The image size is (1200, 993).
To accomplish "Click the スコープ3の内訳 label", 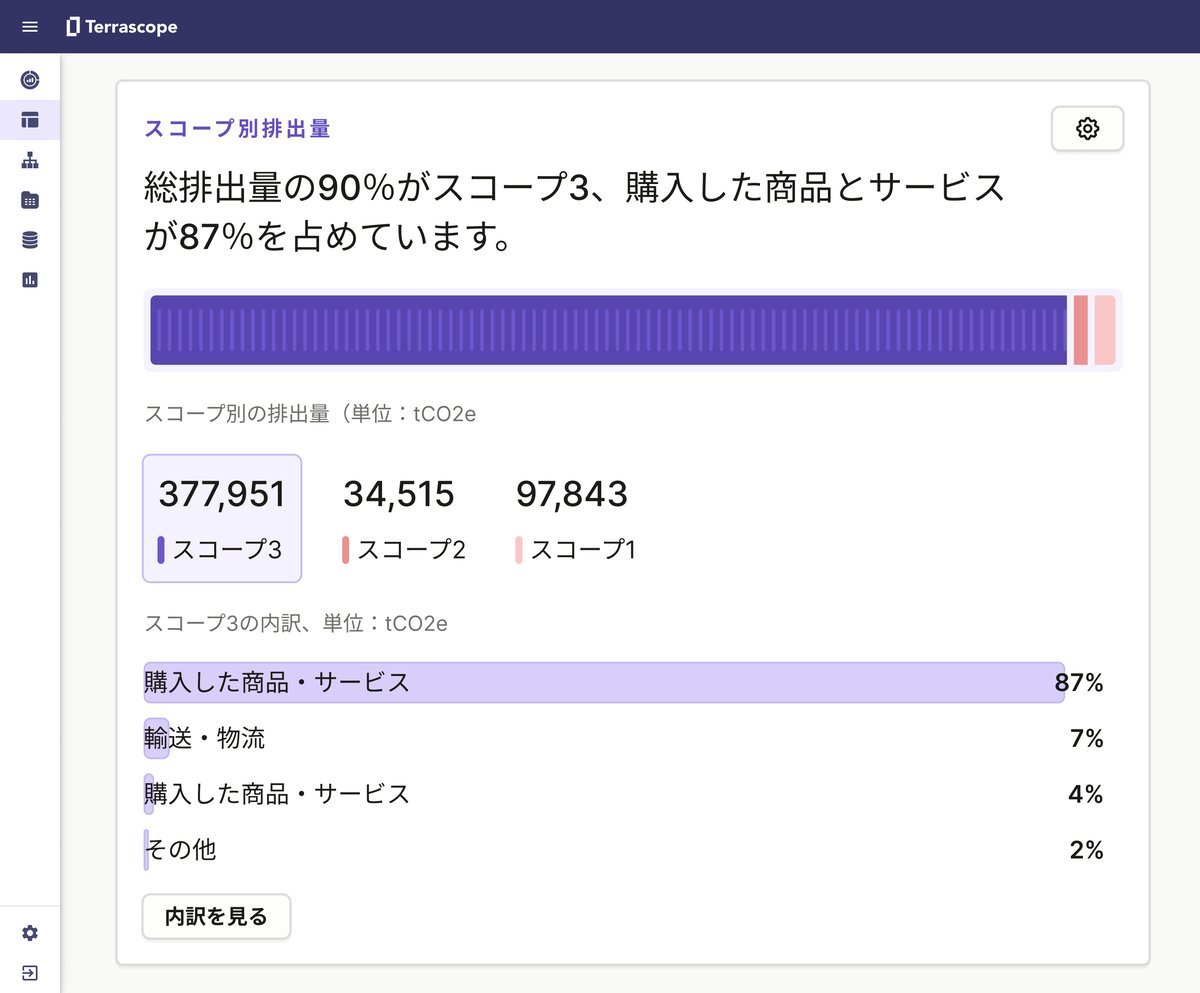I will coord(296,624).
